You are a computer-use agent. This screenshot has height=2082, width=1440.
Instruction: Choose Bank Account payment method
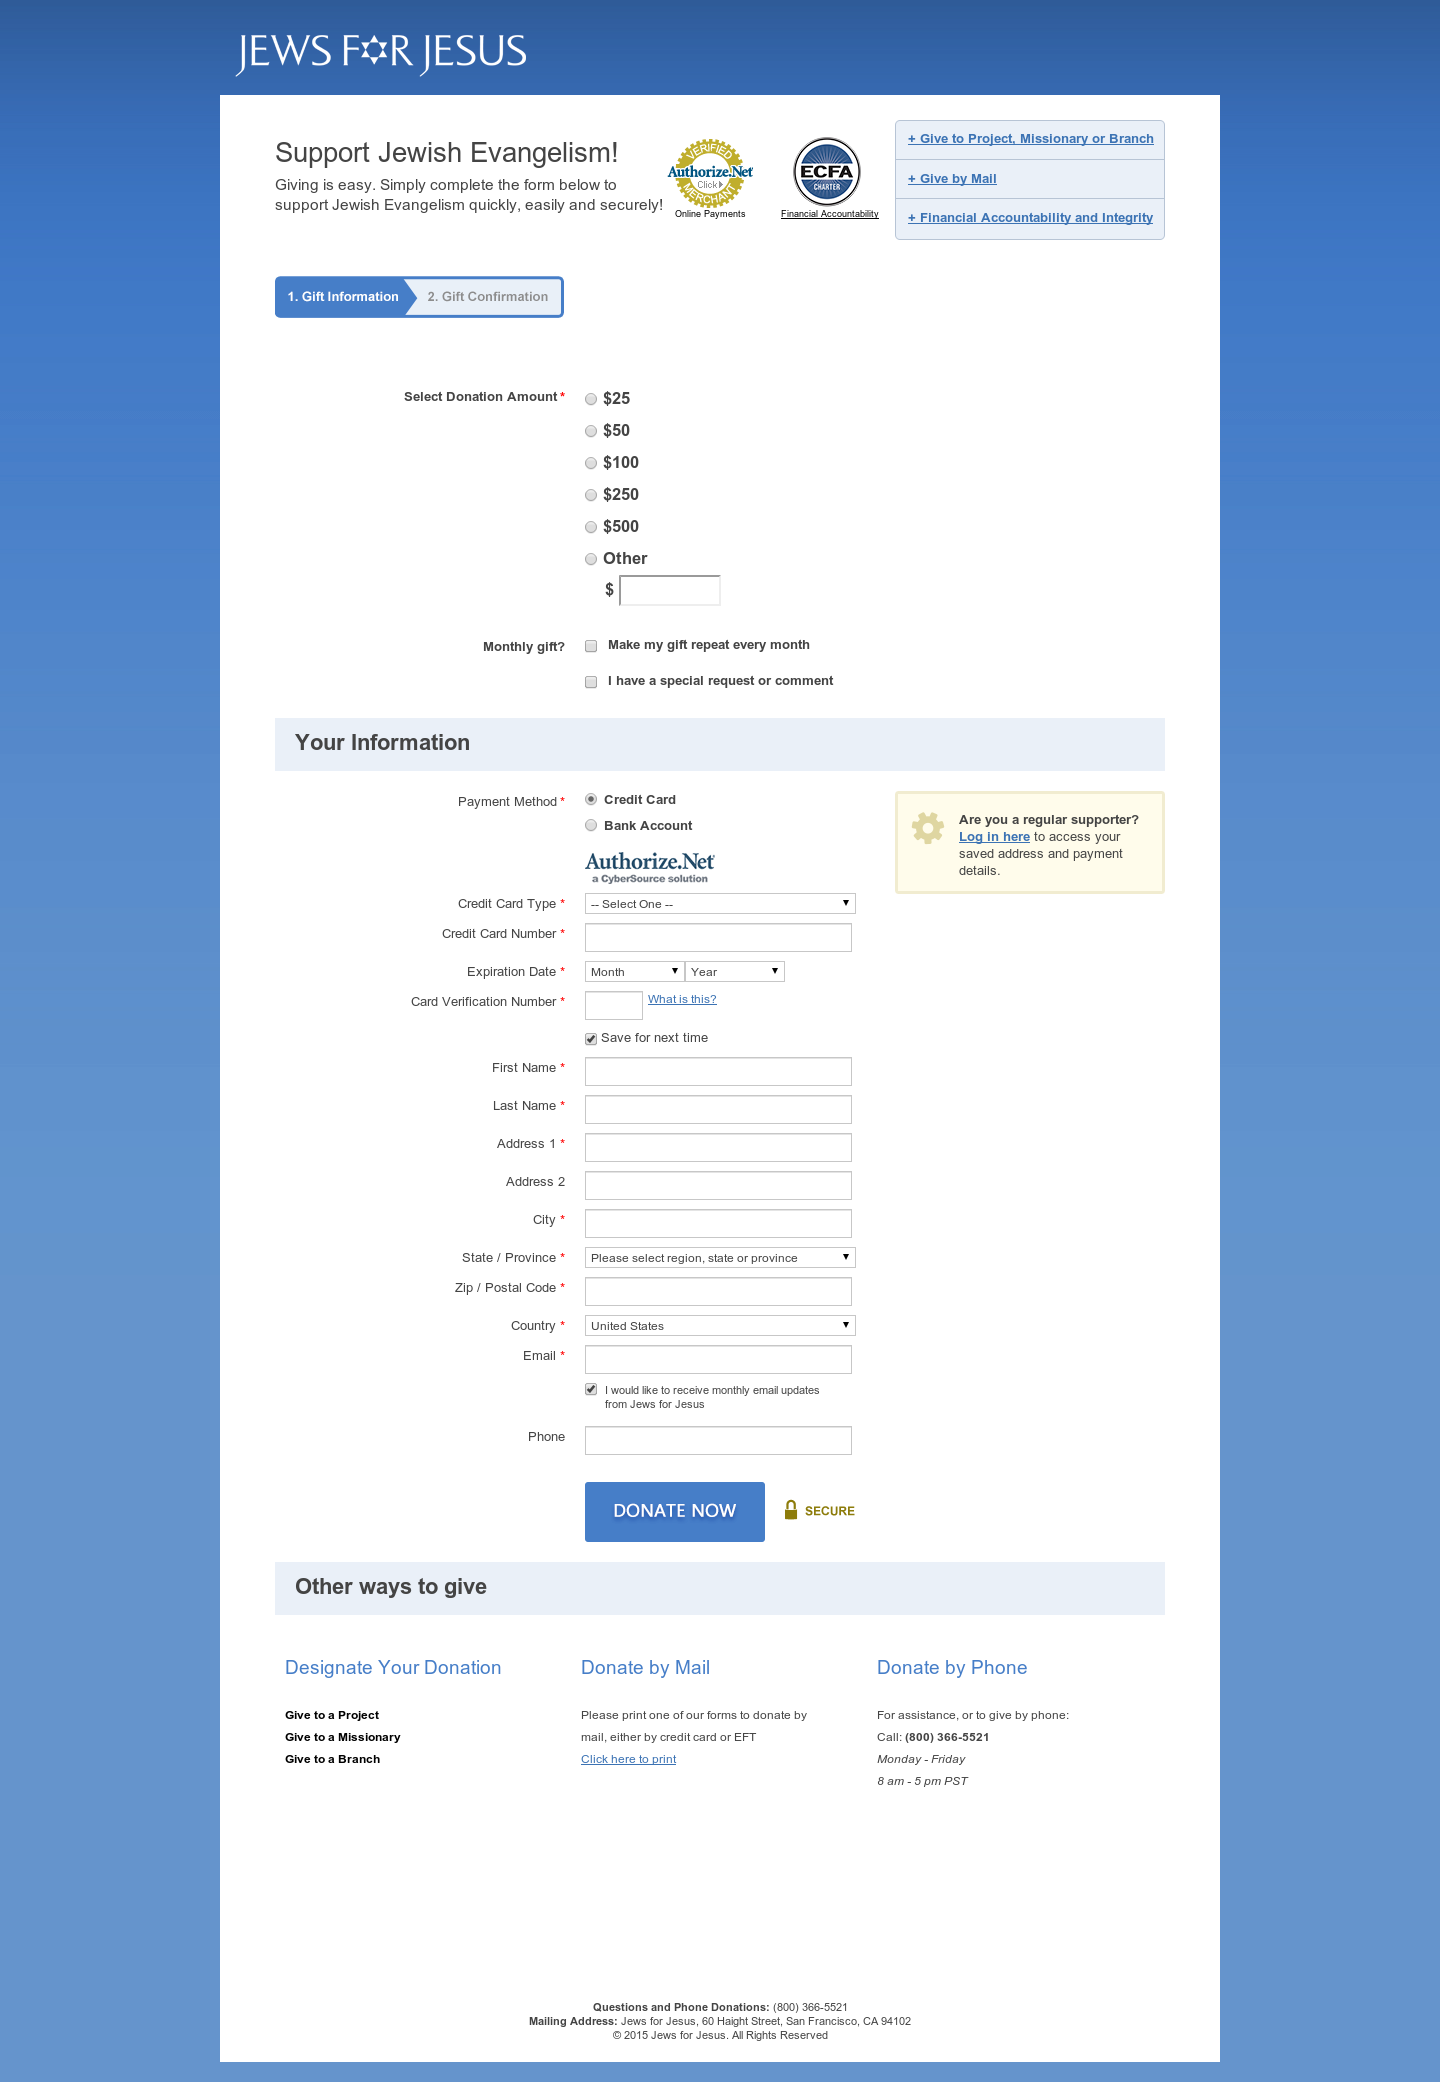591,826
